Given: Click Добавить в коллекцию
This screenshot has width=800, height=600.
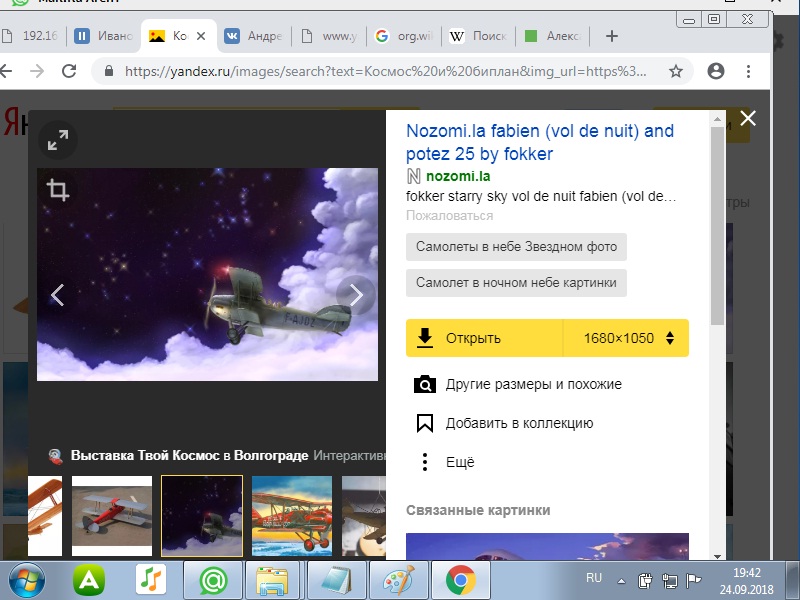Looking at the screenshot, I should 519,423.
